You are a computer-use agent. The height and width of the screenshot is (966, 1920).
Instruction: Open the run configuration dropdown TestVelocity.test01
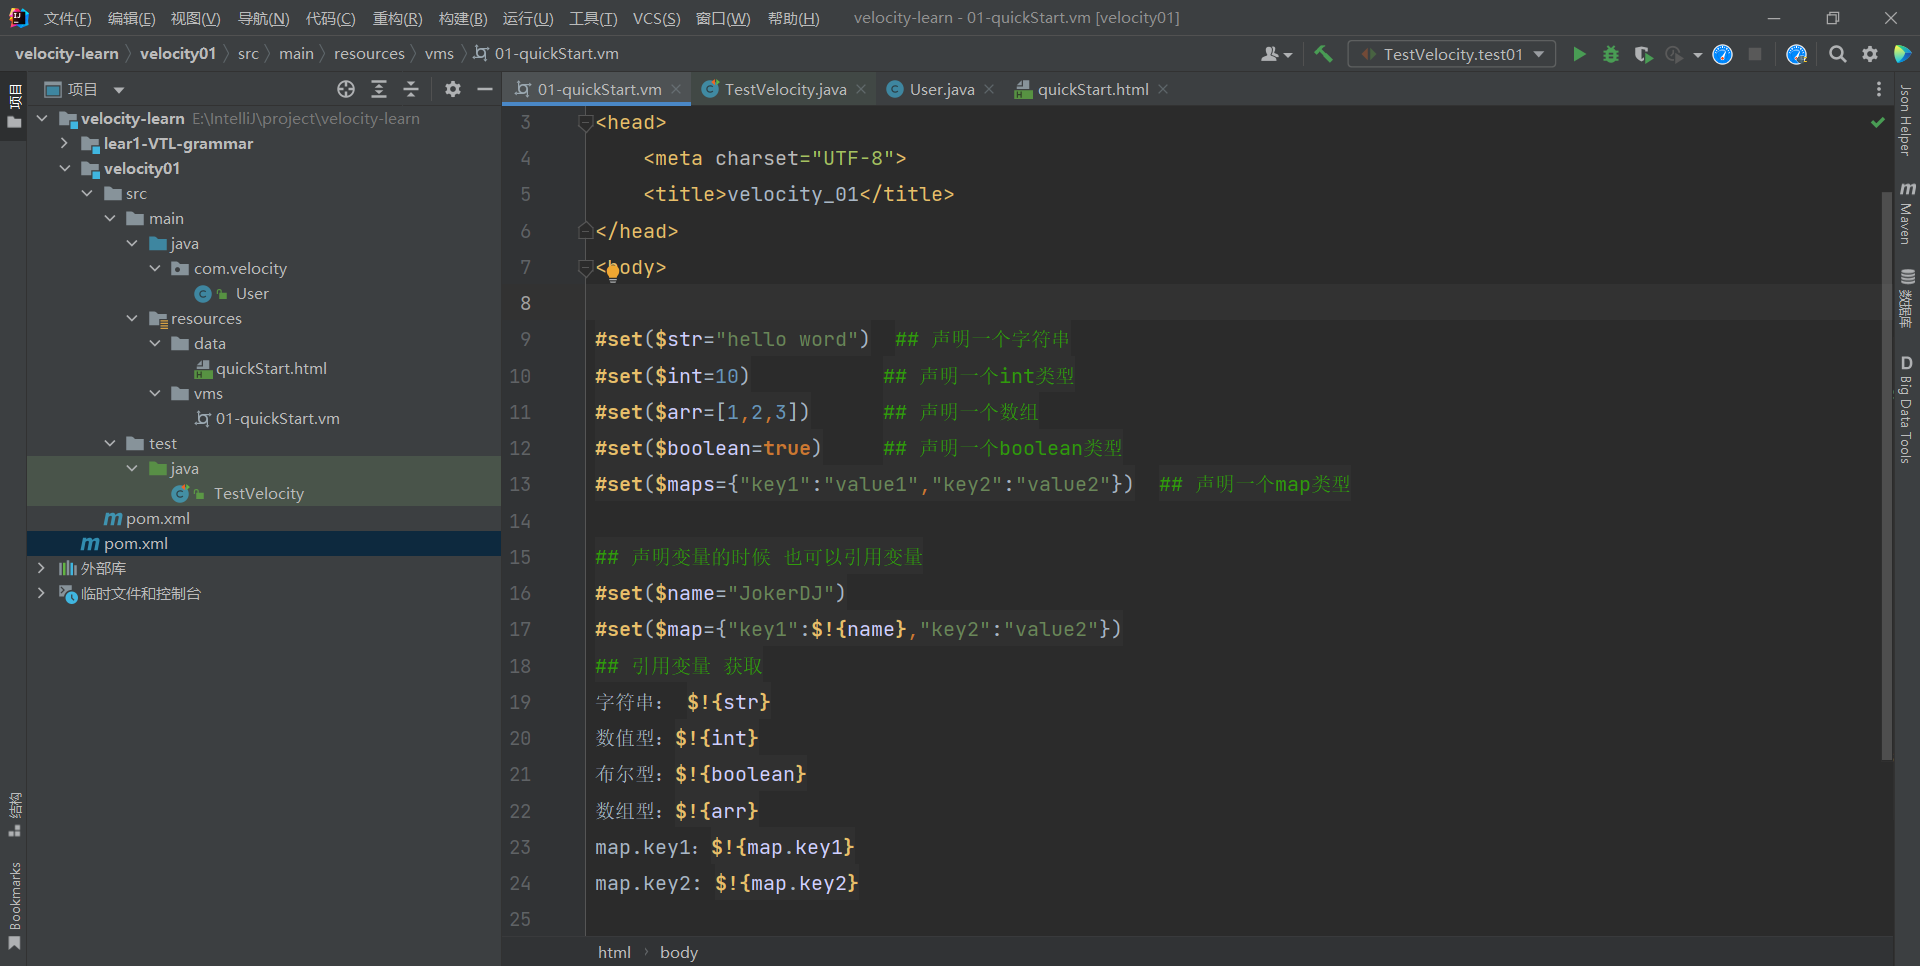1452,54
